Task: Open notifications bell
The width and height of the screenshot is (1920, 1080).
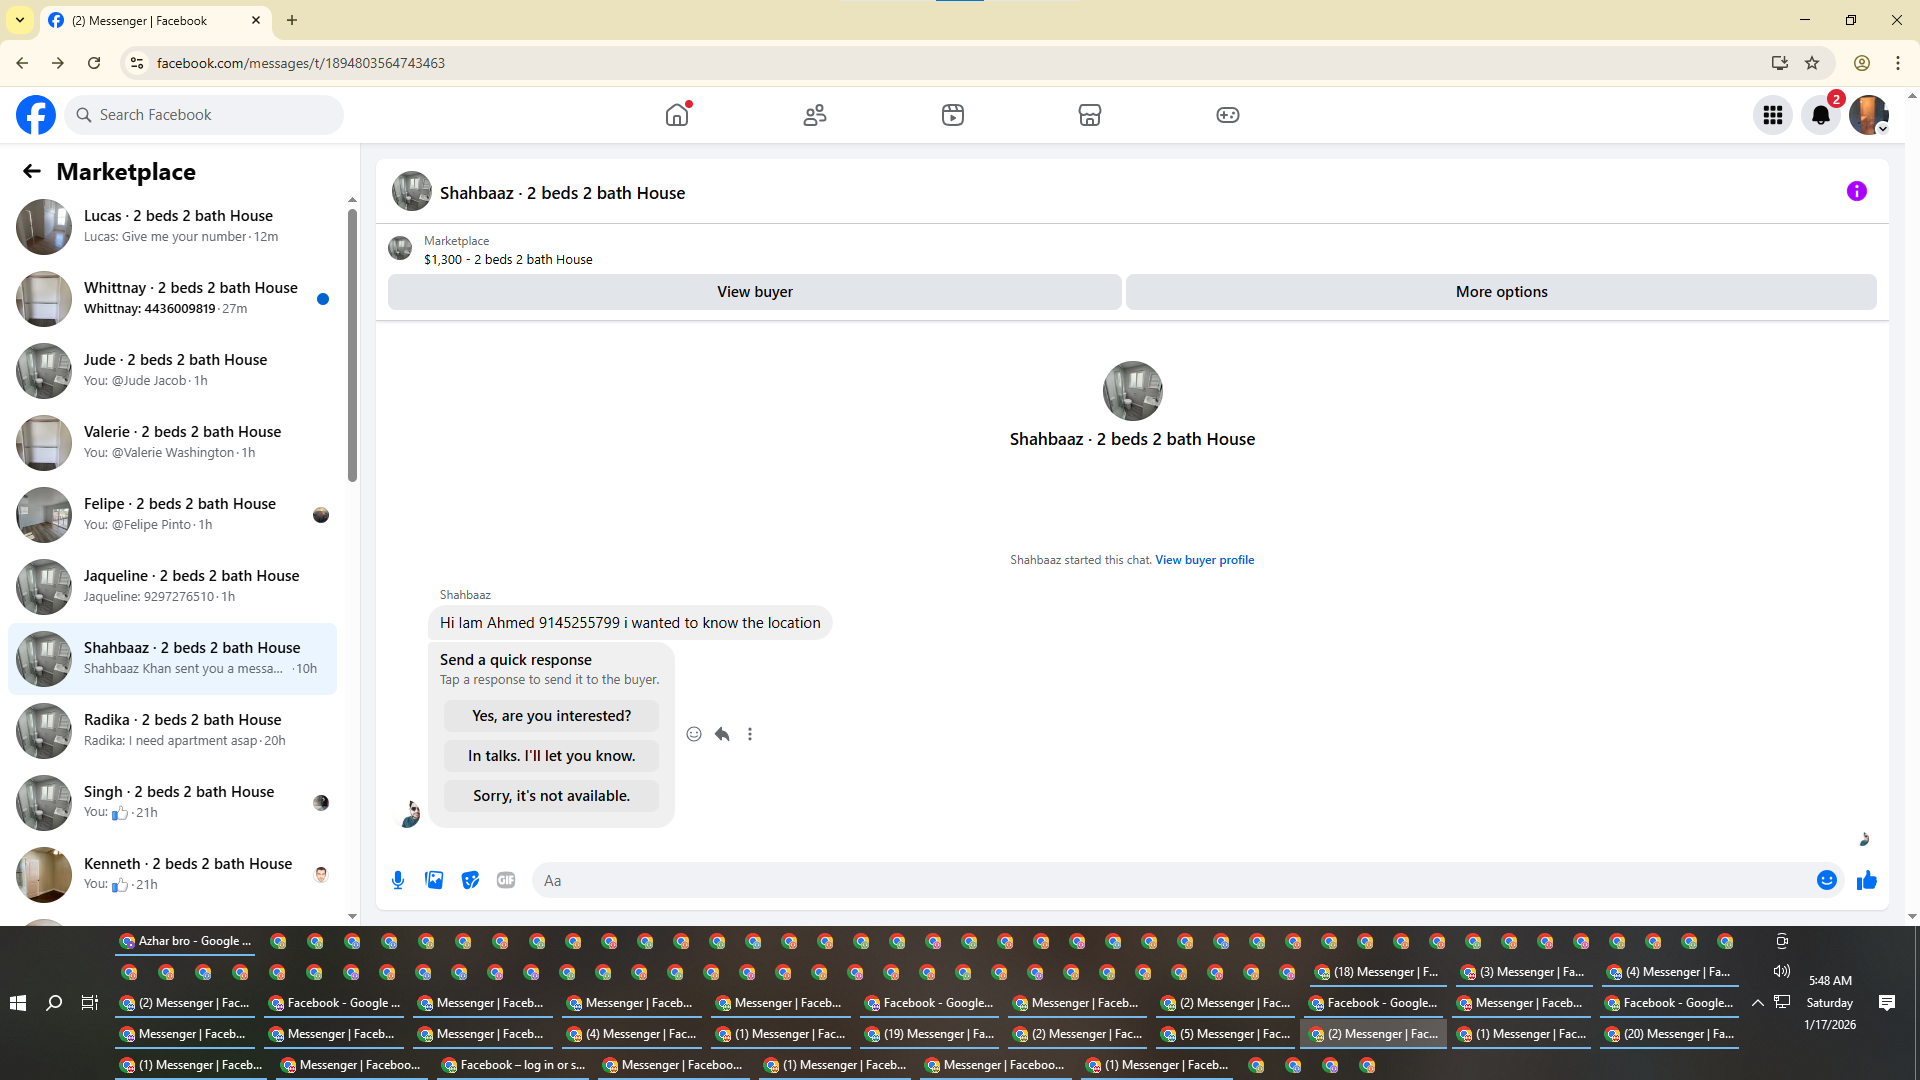Action: (x=1821, y=115)
